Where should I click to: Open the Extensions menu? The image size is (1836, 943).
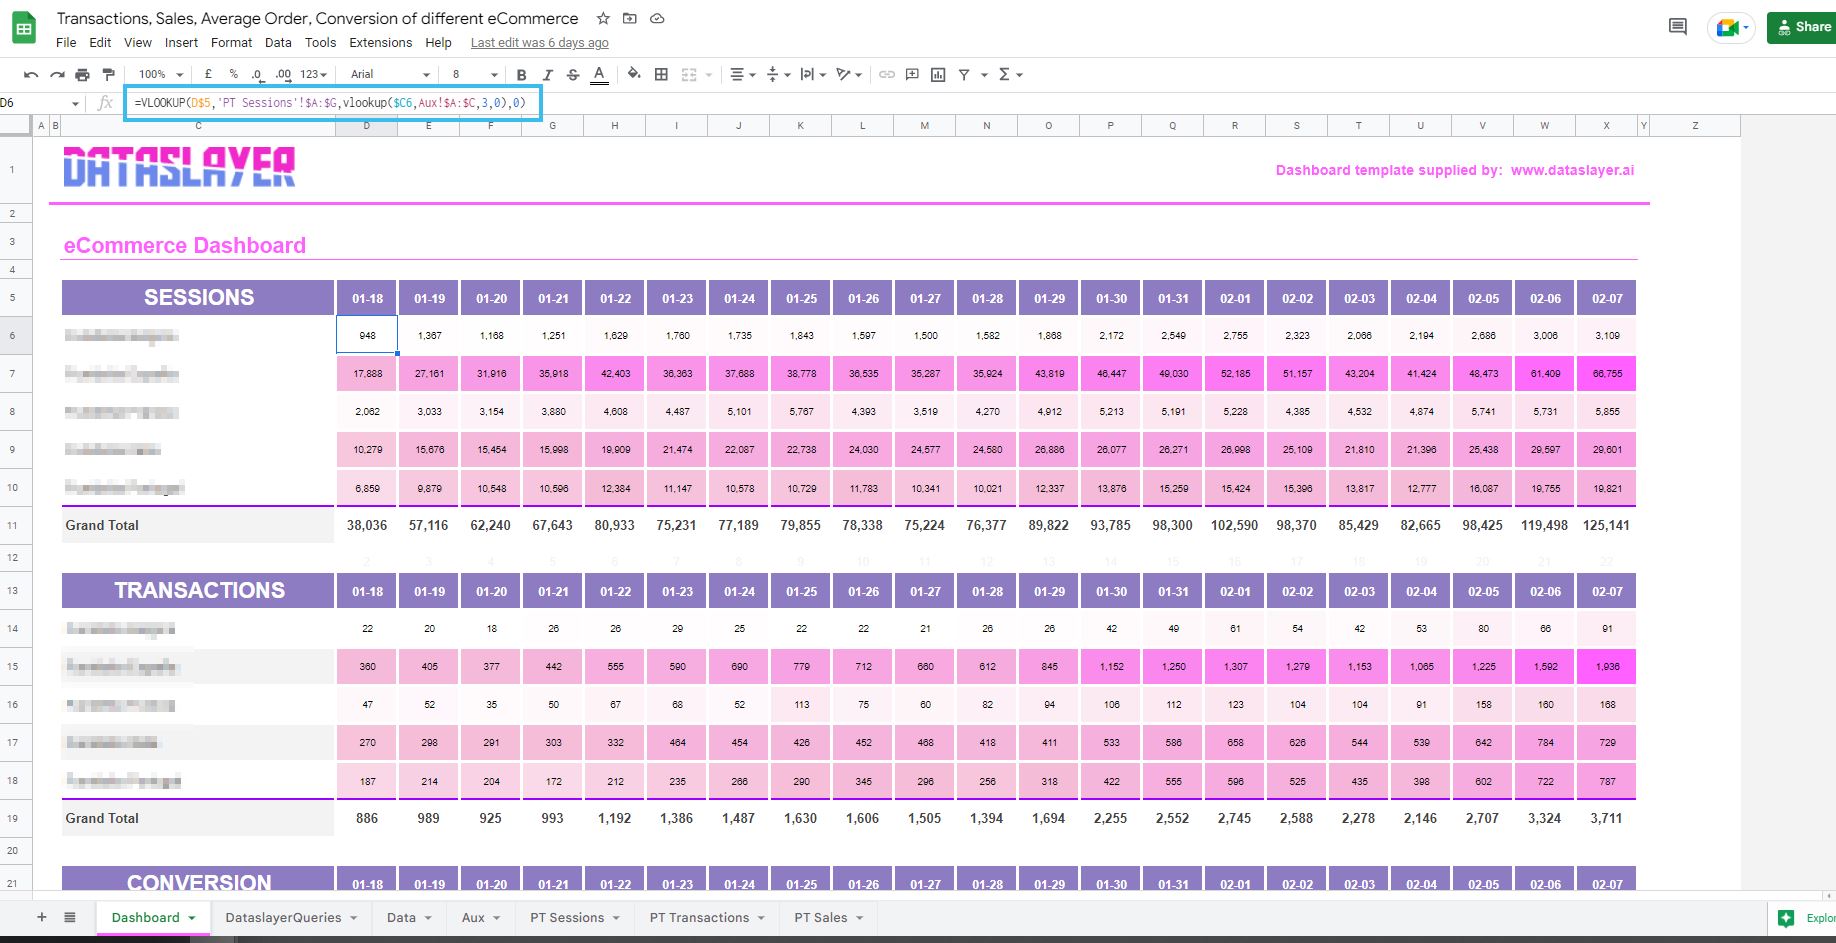coord(380,43)
